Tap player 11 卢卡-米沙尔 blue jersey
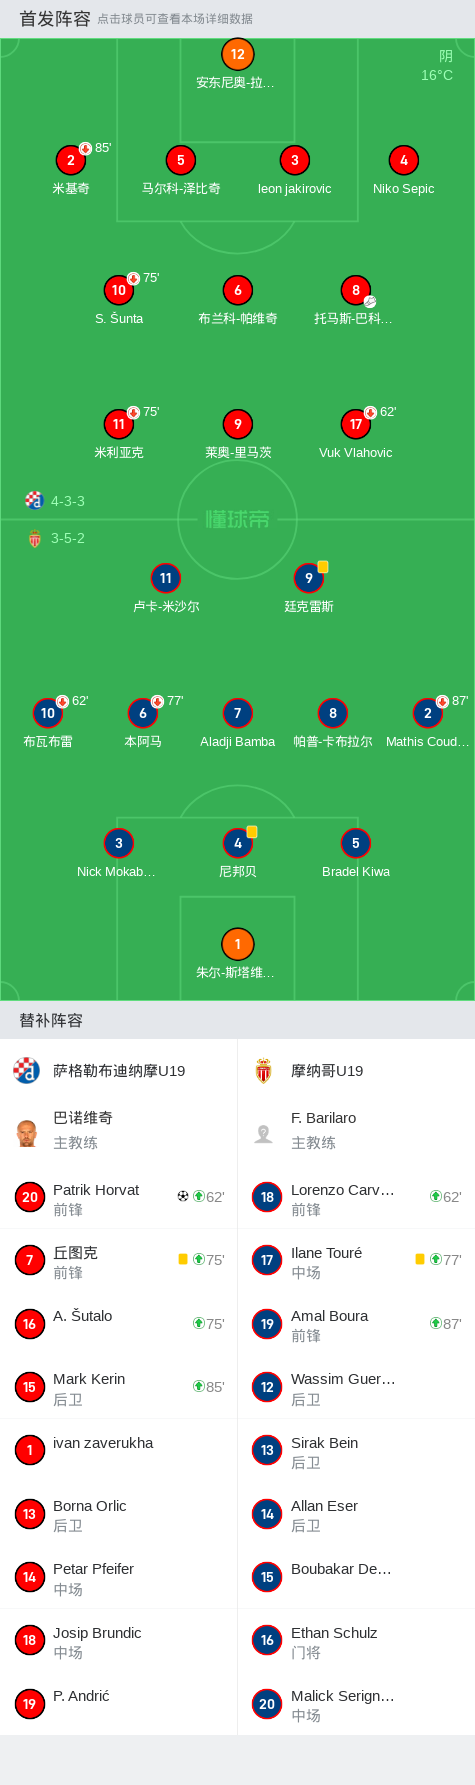The width and height of the screenshot is (475, 1785). 166,578
